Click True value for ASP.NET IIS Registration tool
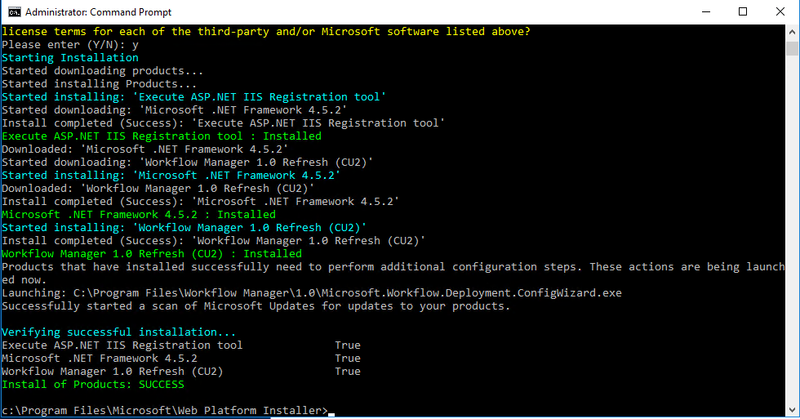This screenshot has width=800, height=419. 347,345
